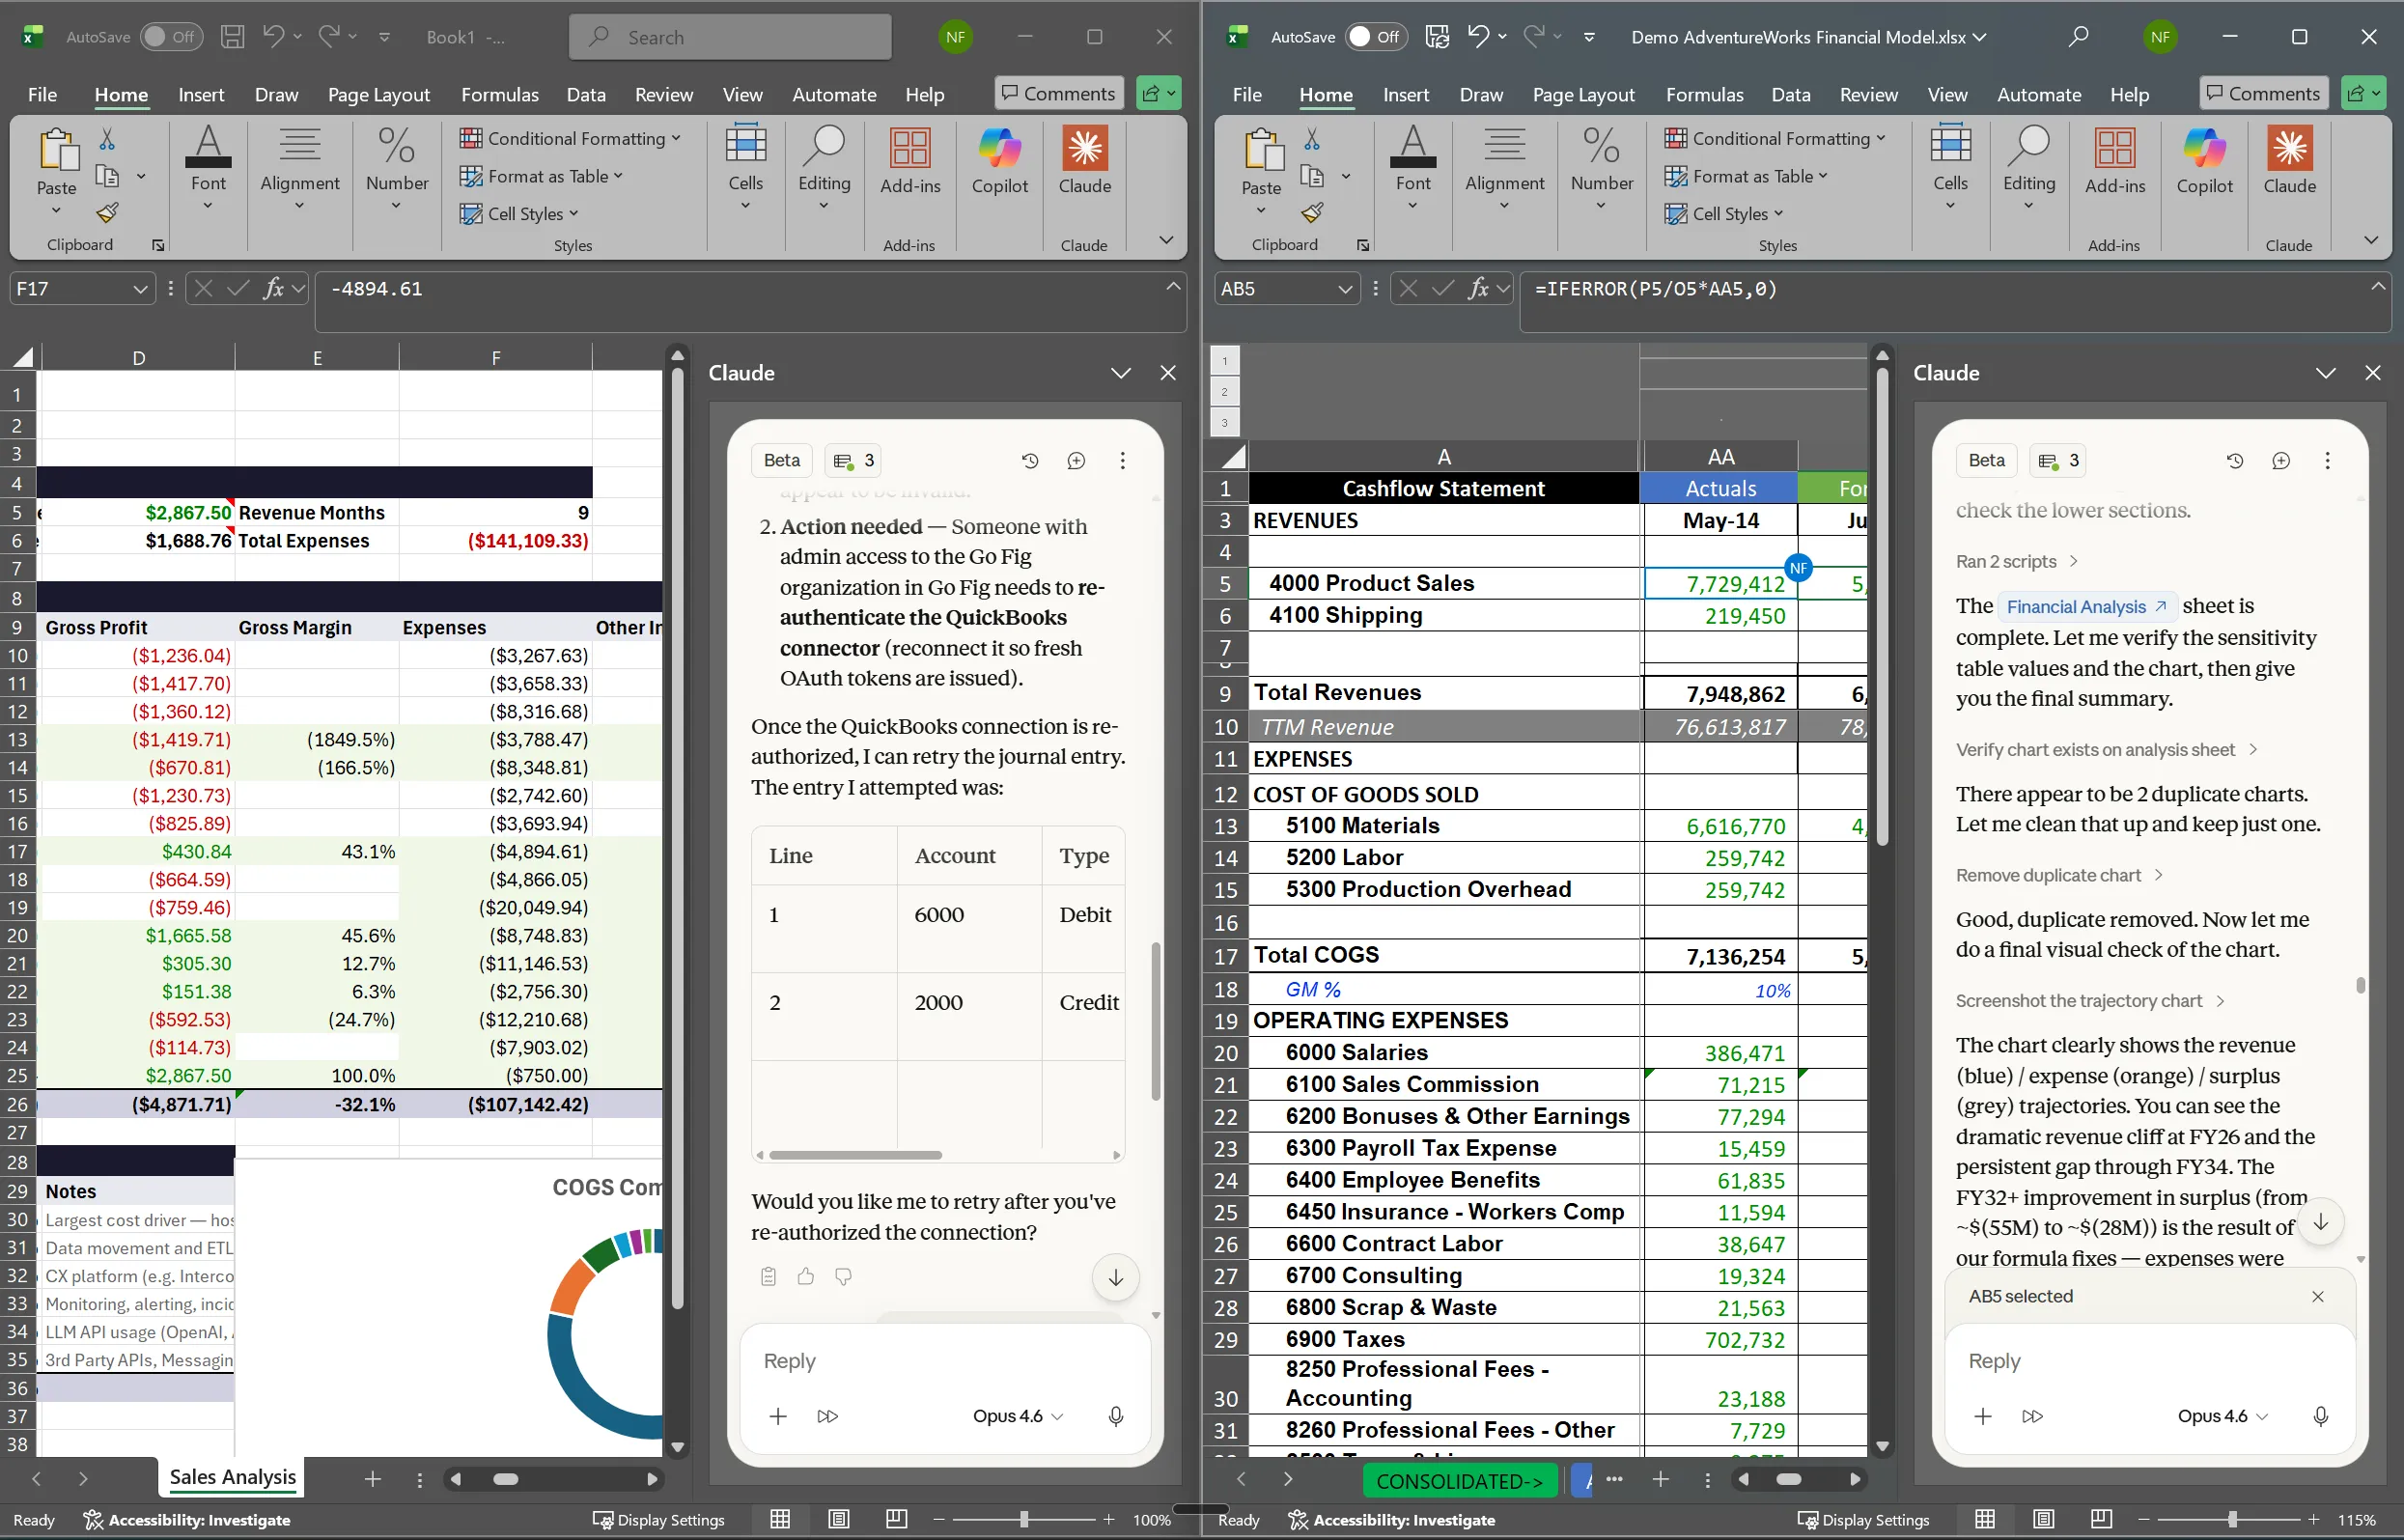Viewport: 2404px width, 1540px height.
Task: Collapse the AdventureWorks ribbon
Action: 2370,240
